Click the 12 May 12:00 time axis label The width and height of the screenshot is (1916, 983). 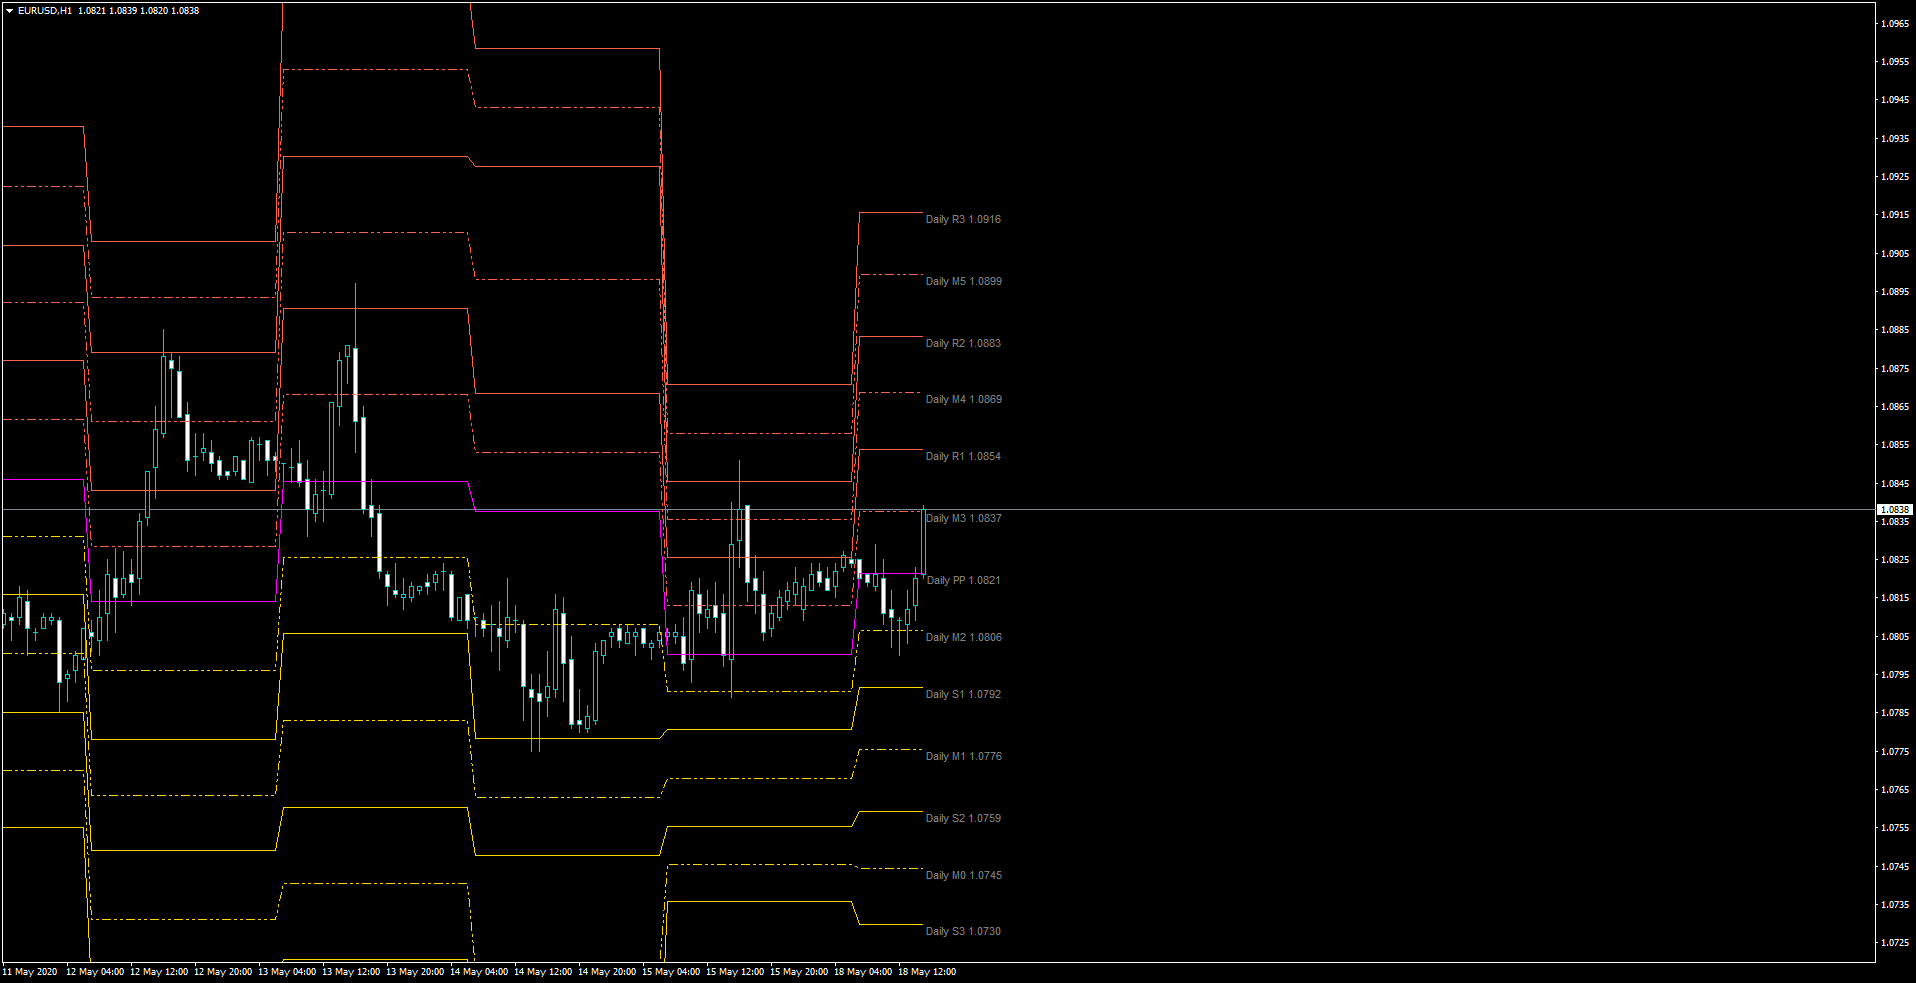click(159, 972)
